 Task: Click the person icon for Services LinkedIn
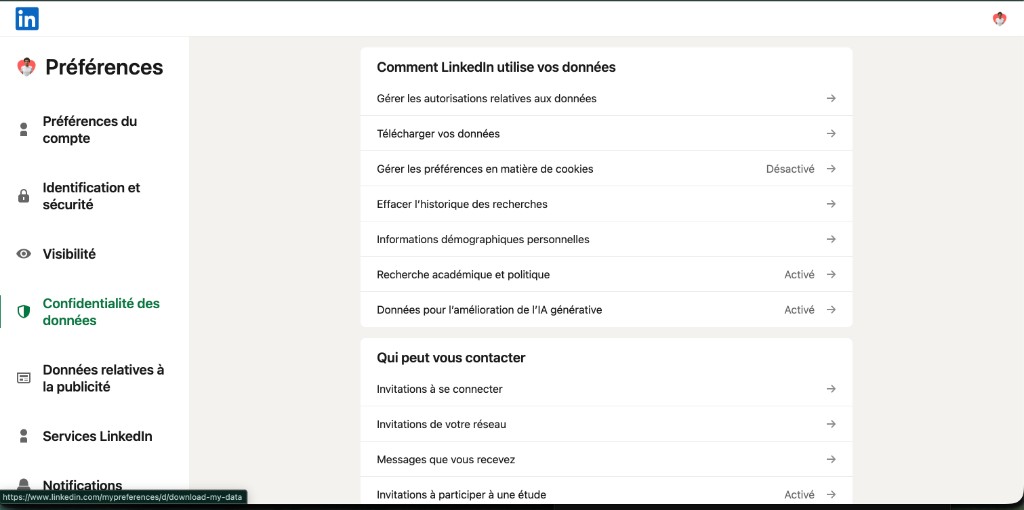24,436
